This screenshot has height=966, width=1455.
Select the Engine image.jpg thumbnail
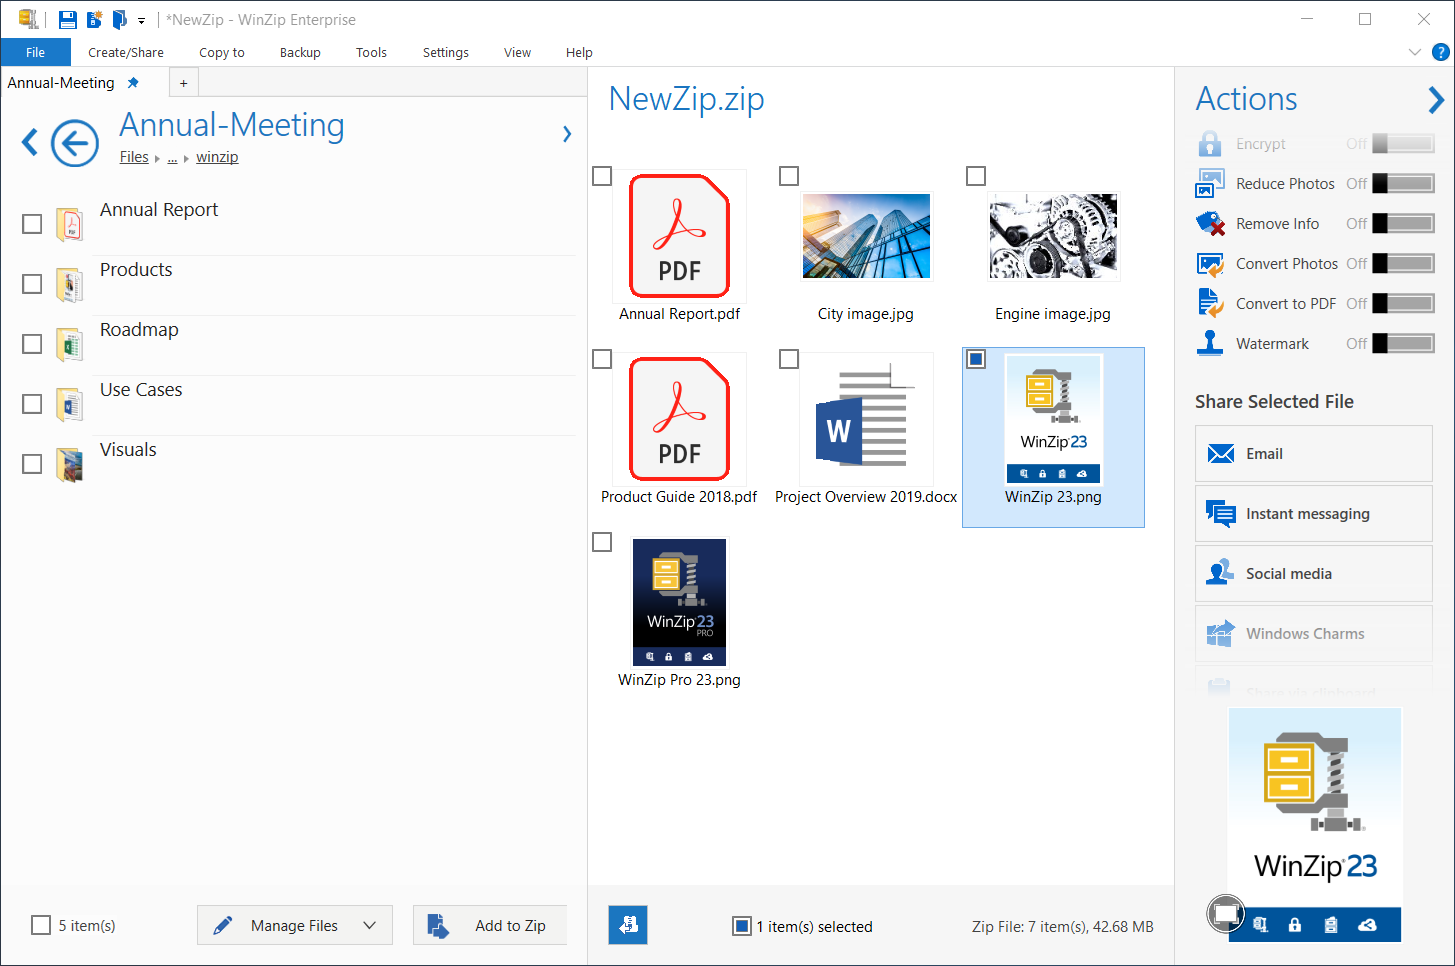click(1053, 237)
